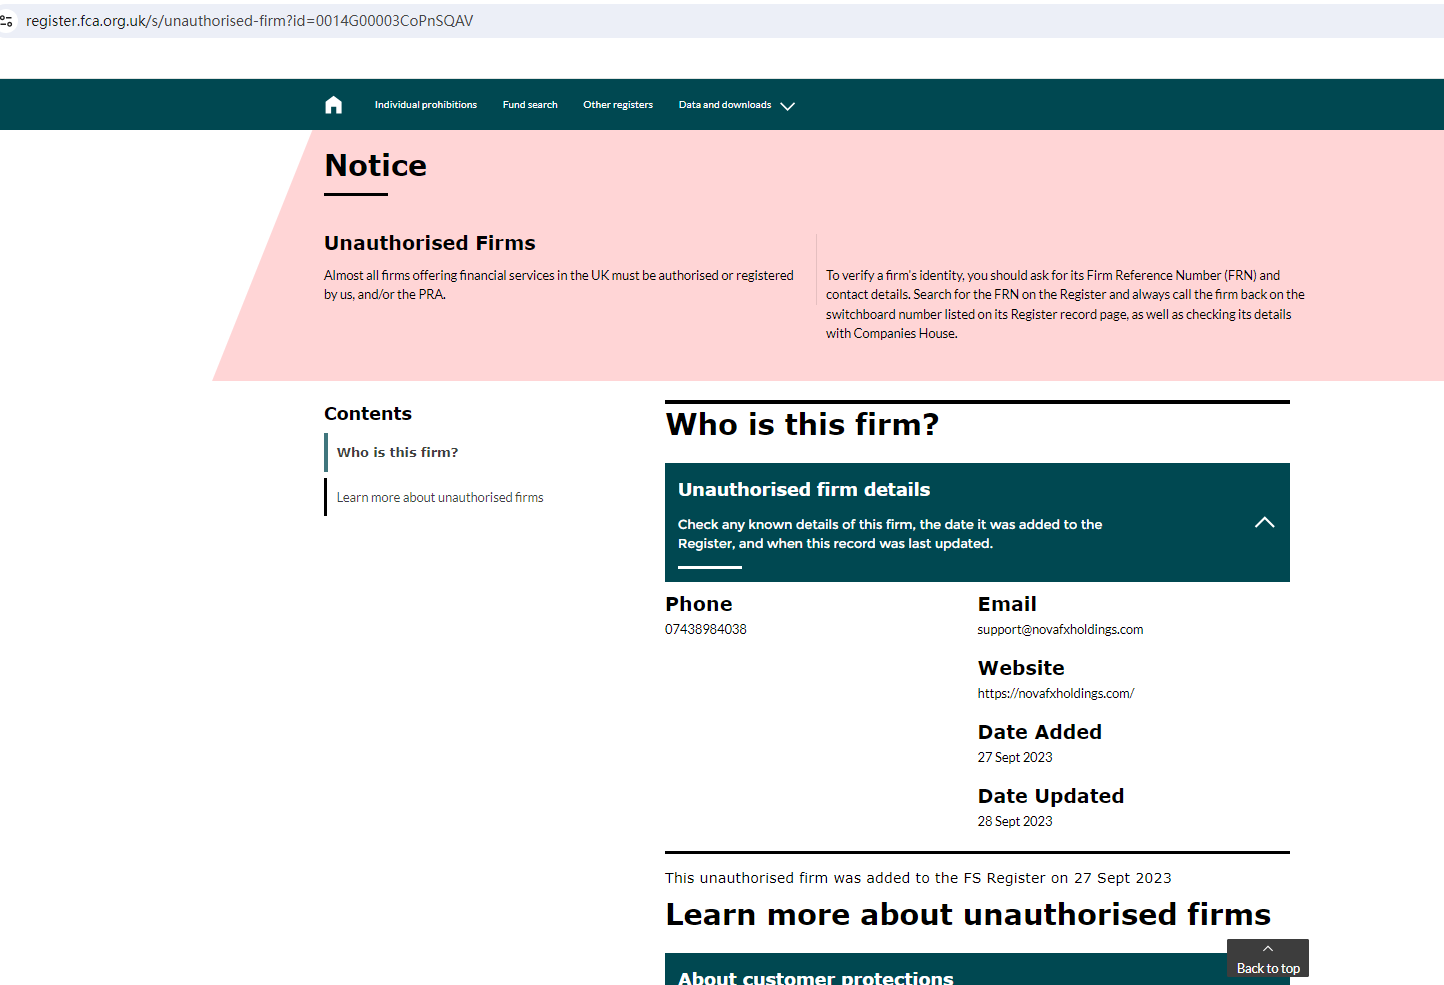Click the 'Unauthorised firm details' panel title
This screenshot has width=1444, height=985.
(x=804, y=489)
